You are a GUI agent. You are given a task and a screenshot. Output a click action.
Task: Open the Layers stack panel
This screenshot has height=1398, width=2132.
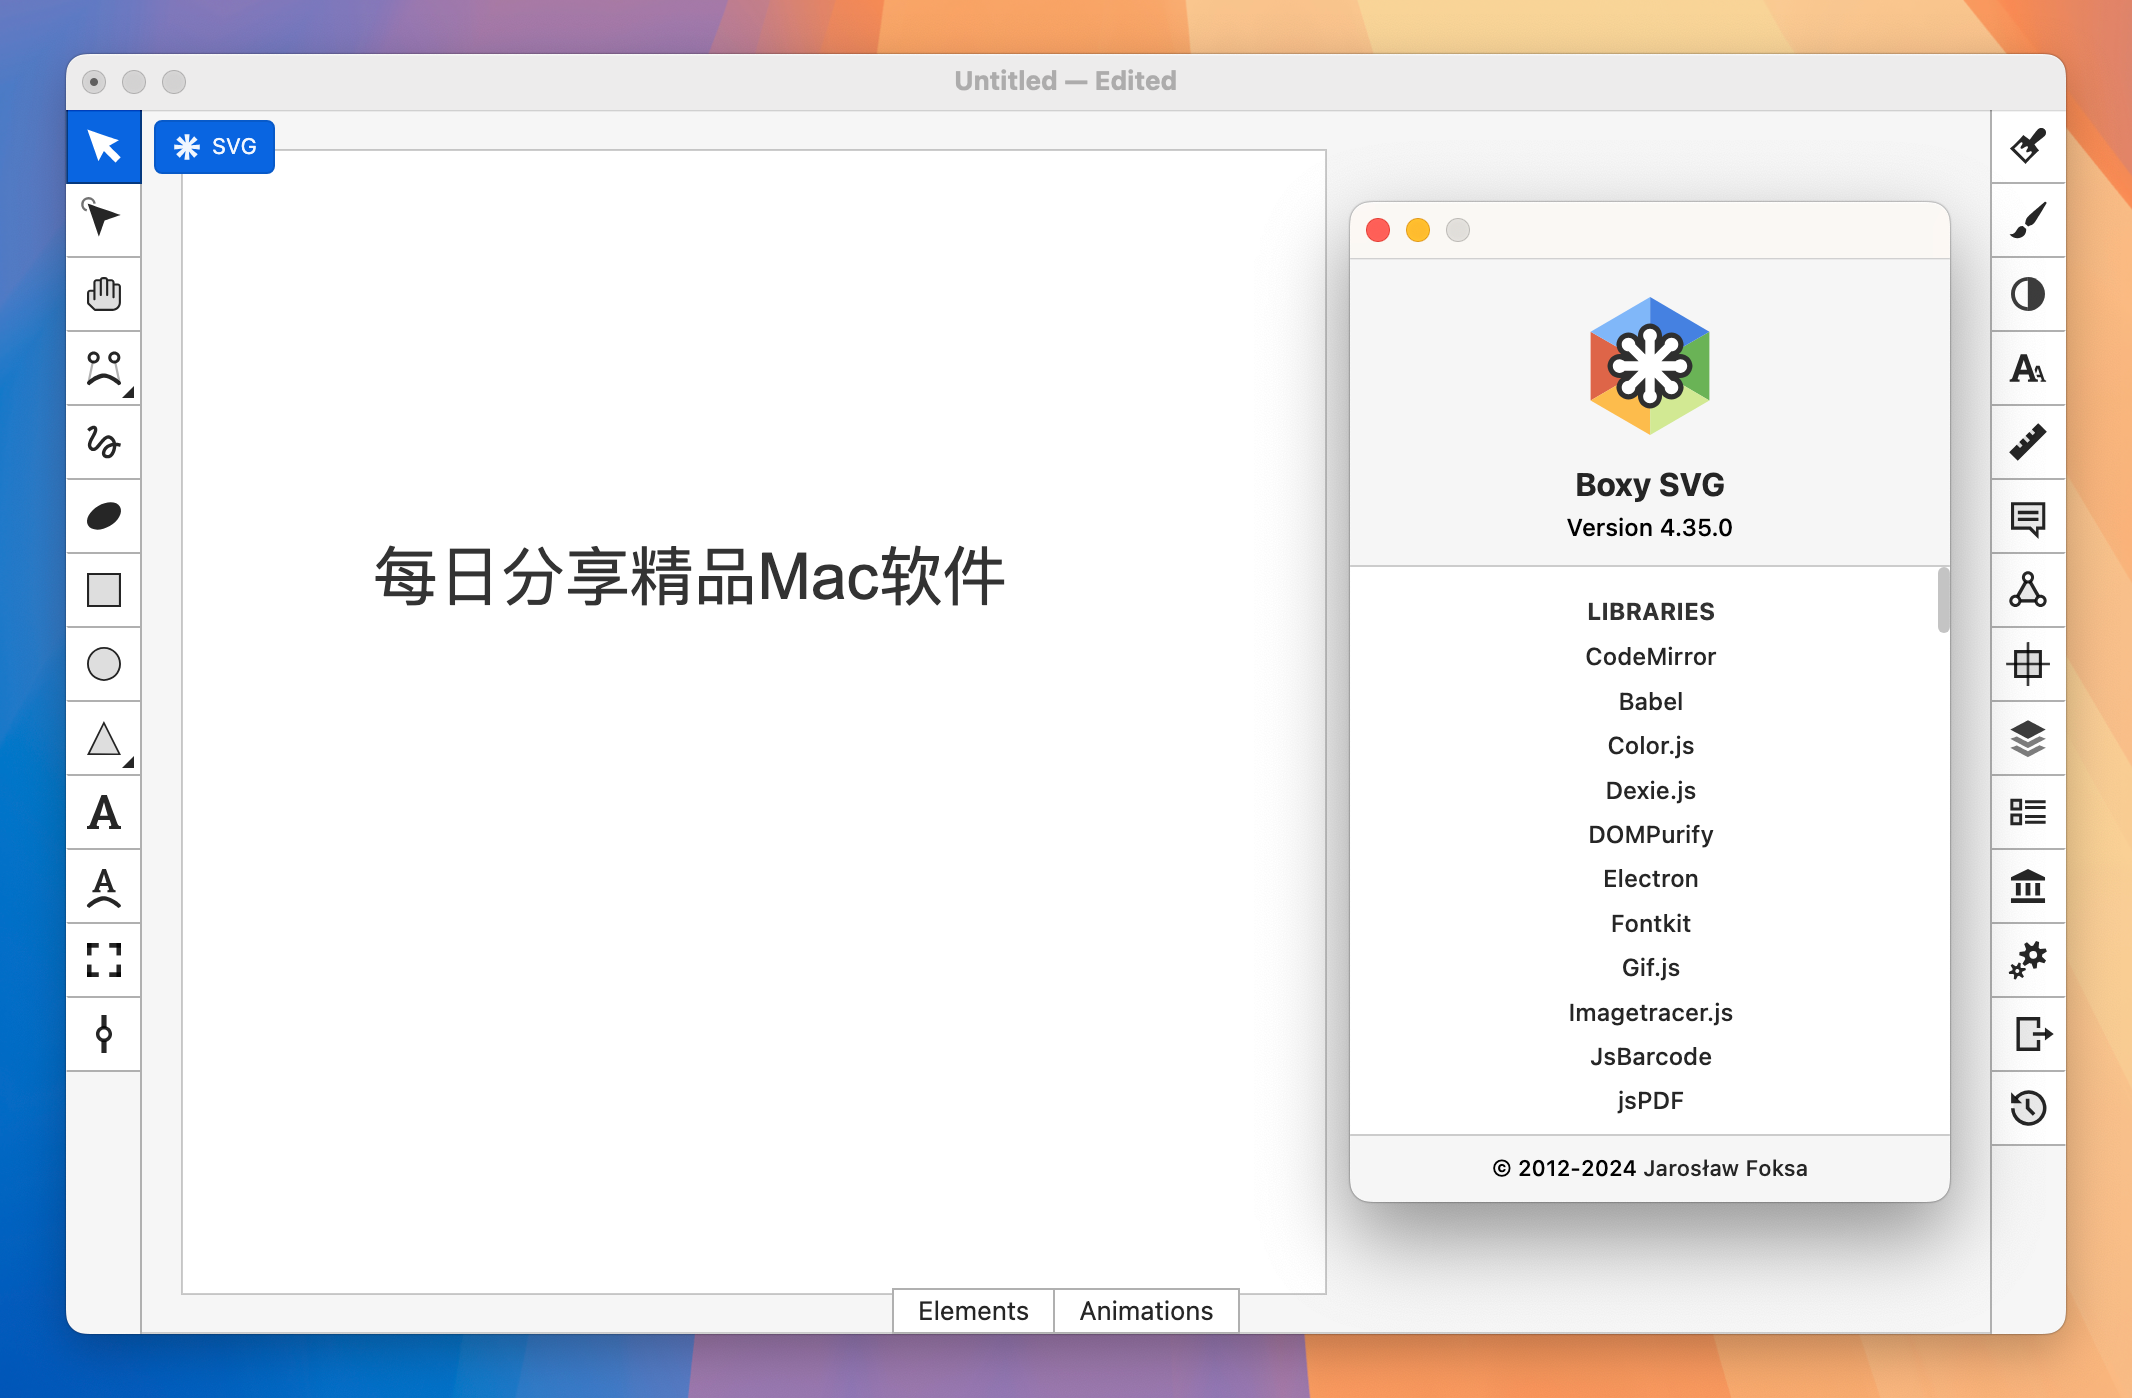click(2028, 738)
